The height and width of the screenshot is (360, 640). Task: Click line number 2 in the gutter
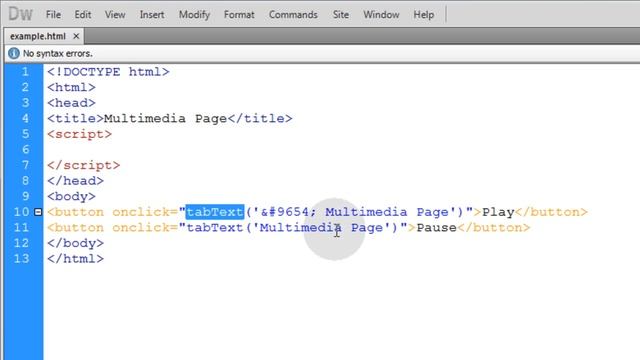pyautogui.click(x=25, y=87)
